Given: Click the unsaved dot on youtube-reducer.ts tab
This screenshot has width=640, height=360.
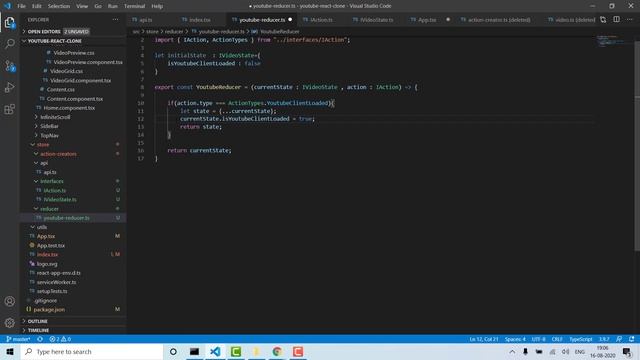Looking at the screenshot, I should tap(290, 20).
